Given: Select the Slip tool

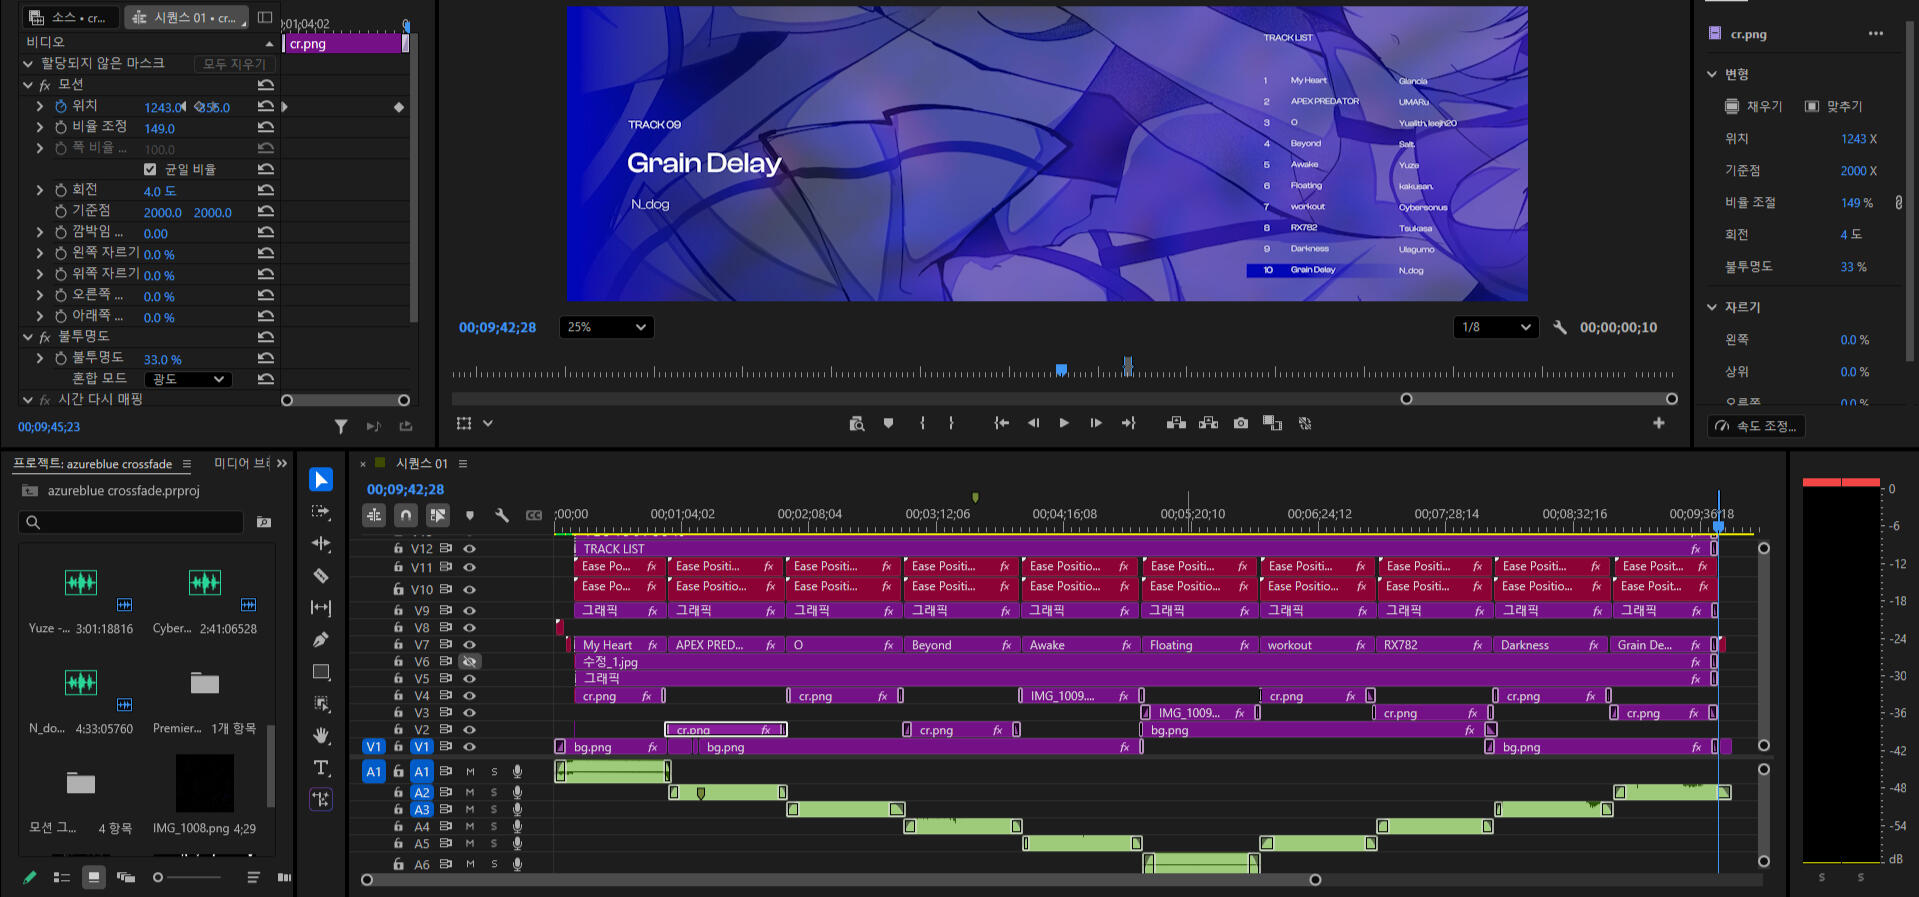Looking at the screenshot, I should coord(321,608).
